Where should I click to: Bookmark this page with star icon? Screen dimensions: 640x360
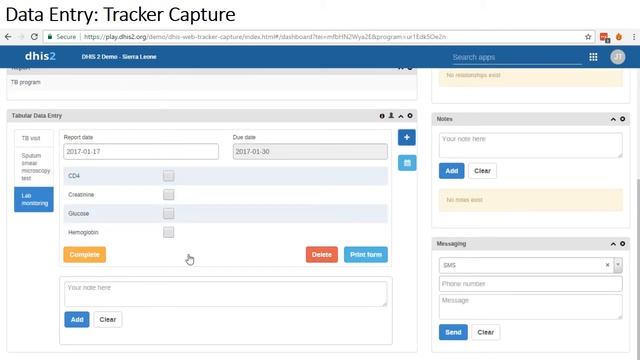[588, 37]
